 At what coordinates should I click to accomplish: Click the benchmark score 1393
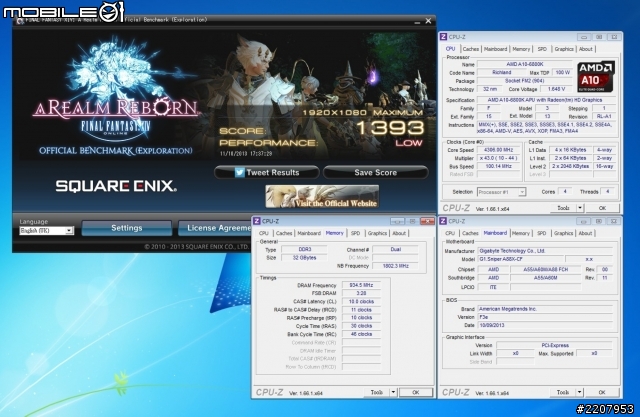pos(390,128)
